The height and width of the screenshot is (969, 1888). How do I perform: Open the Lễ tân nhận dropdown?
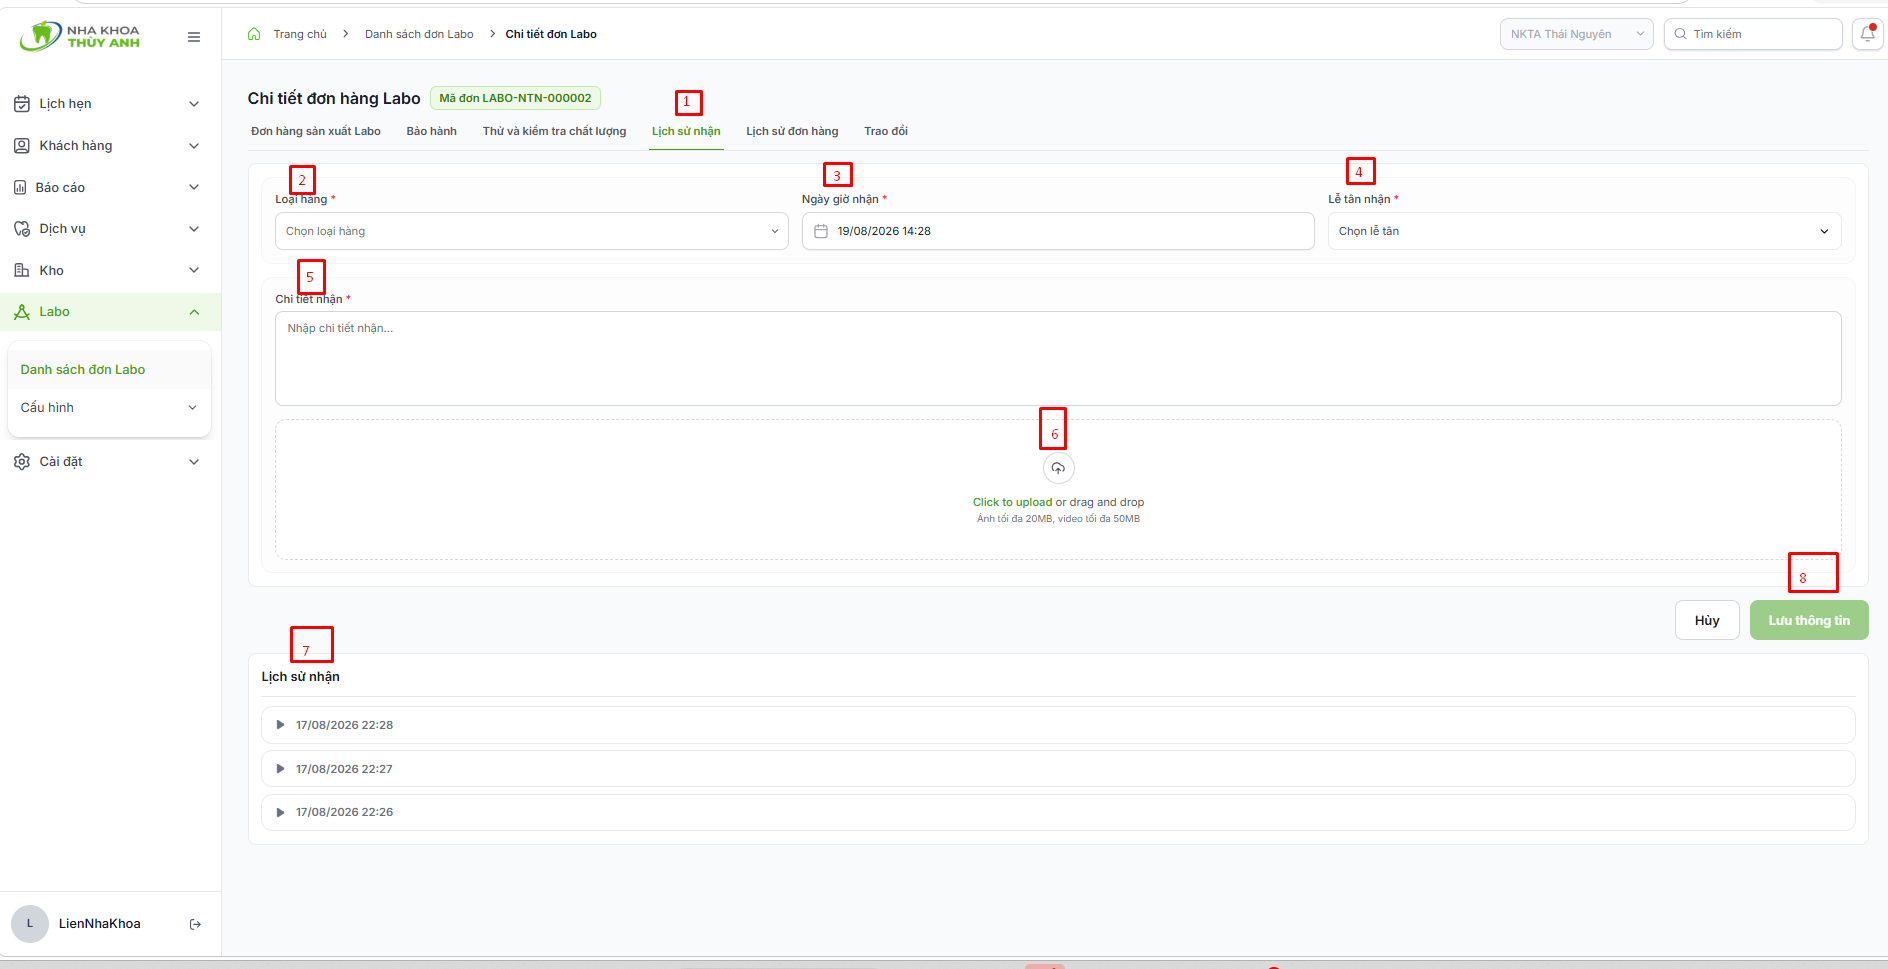(1584, 231)
